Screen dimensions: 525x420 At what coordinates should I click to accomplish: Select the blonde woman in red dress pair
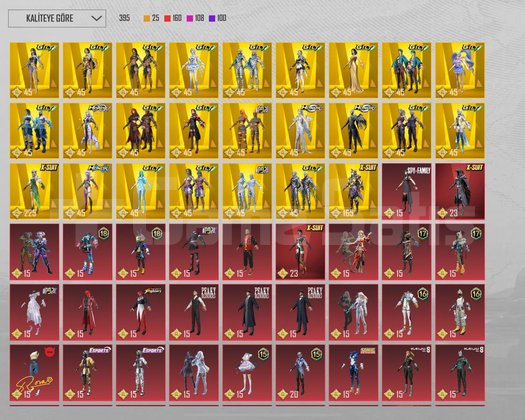[x=354, y=252]
